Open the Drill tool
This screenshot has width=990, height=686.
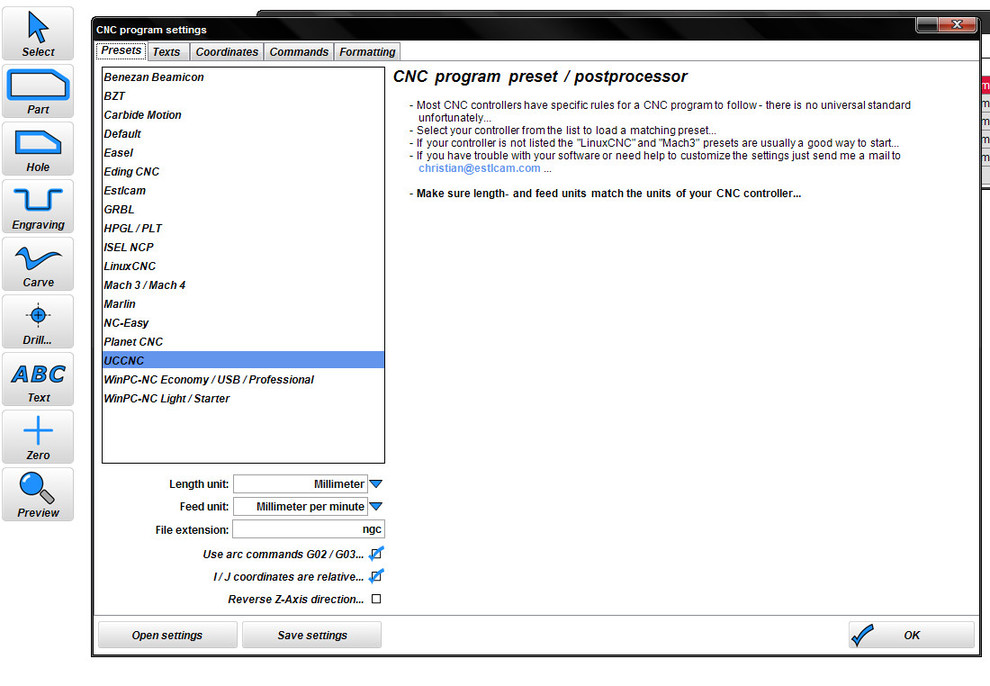[38, 322]
